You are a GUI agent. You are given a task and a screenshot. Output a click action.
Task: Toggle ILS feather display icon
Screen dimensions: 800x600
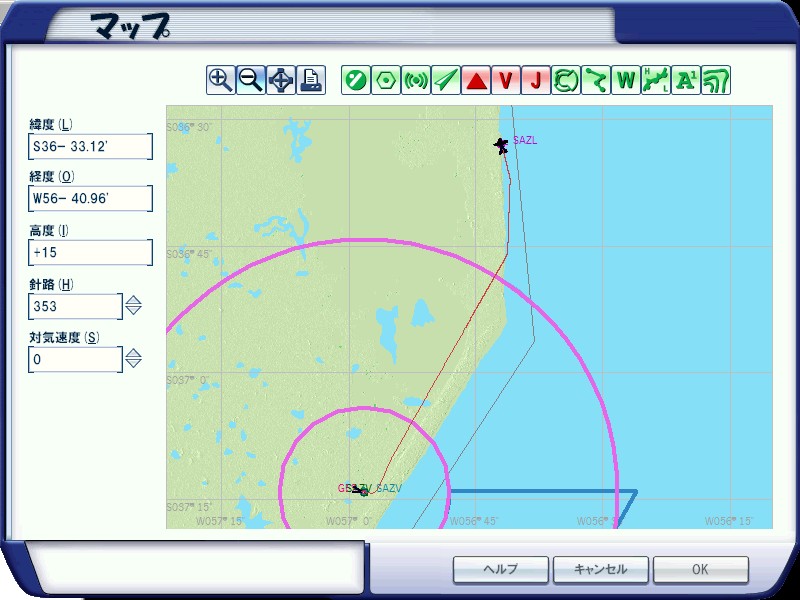pos(446,80)
